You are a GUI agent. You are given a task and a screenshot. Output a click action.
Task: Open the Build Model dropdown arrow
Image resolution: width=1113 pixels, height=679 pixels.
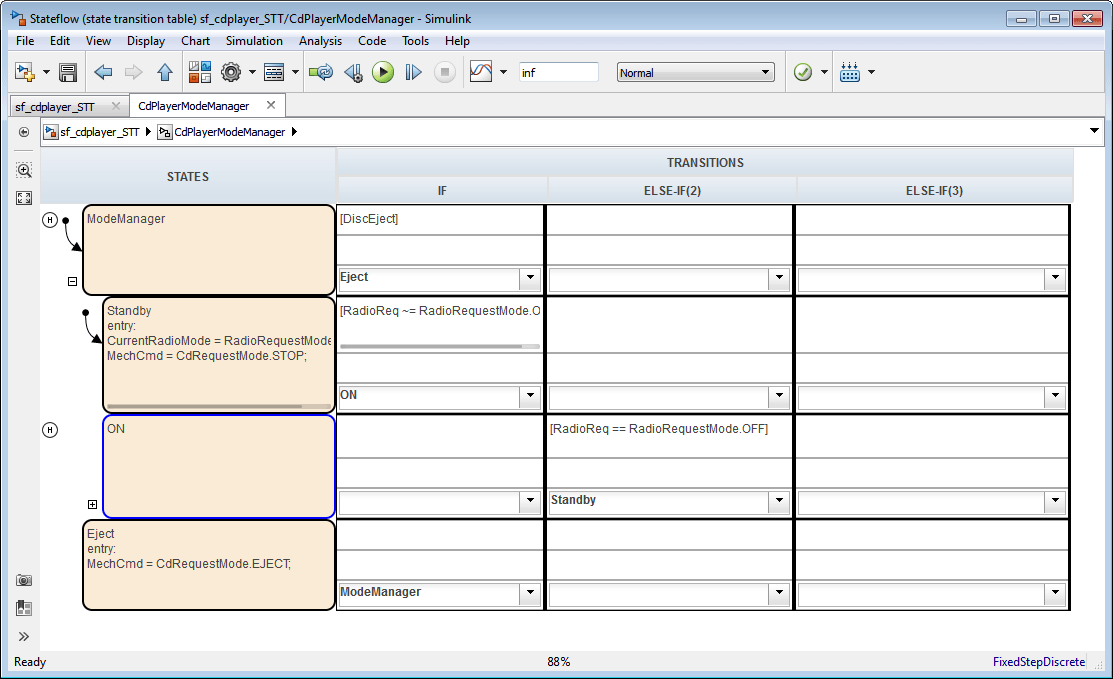click(x=872, y=72)
